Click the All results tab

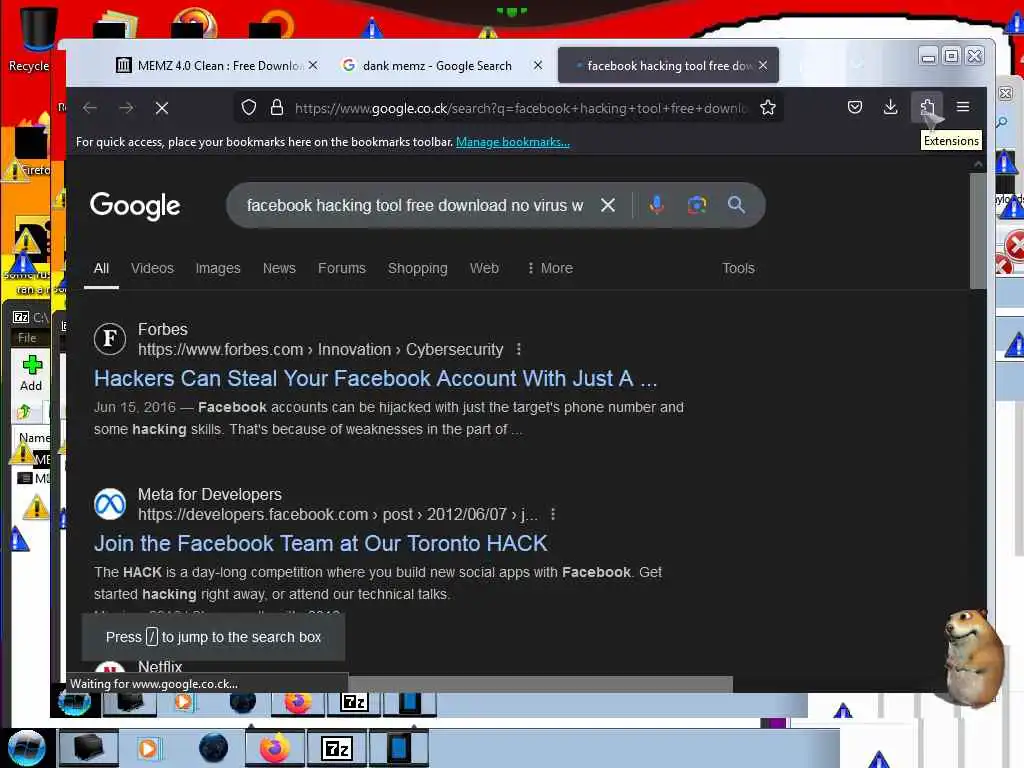point(101,268)
